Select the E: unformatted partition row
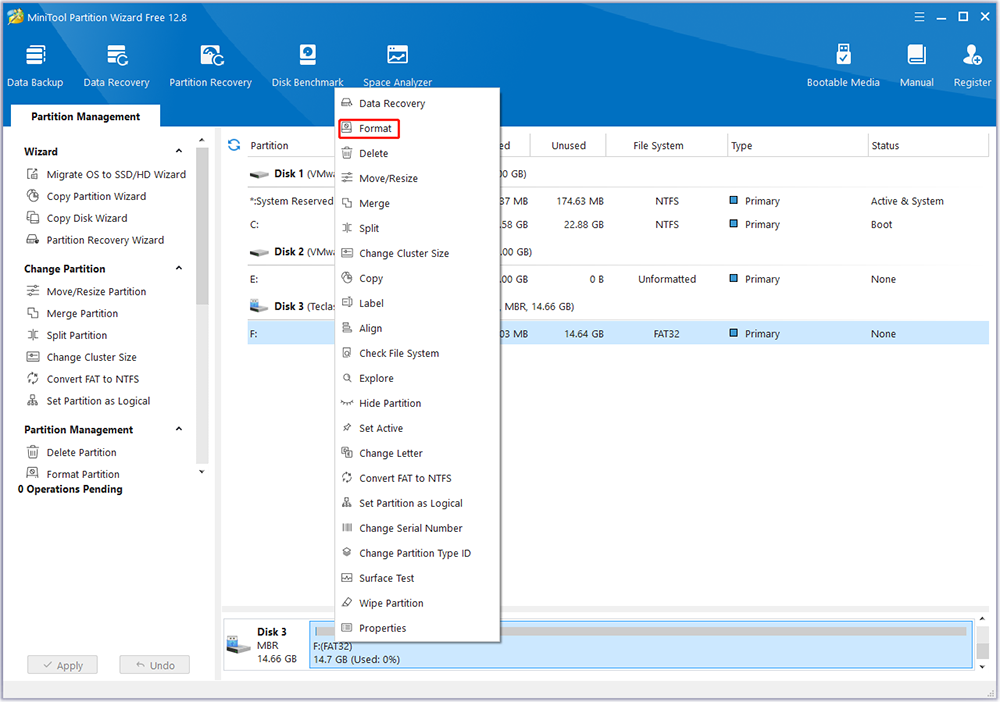This screenshot has width=1000, height=702. 618,279
